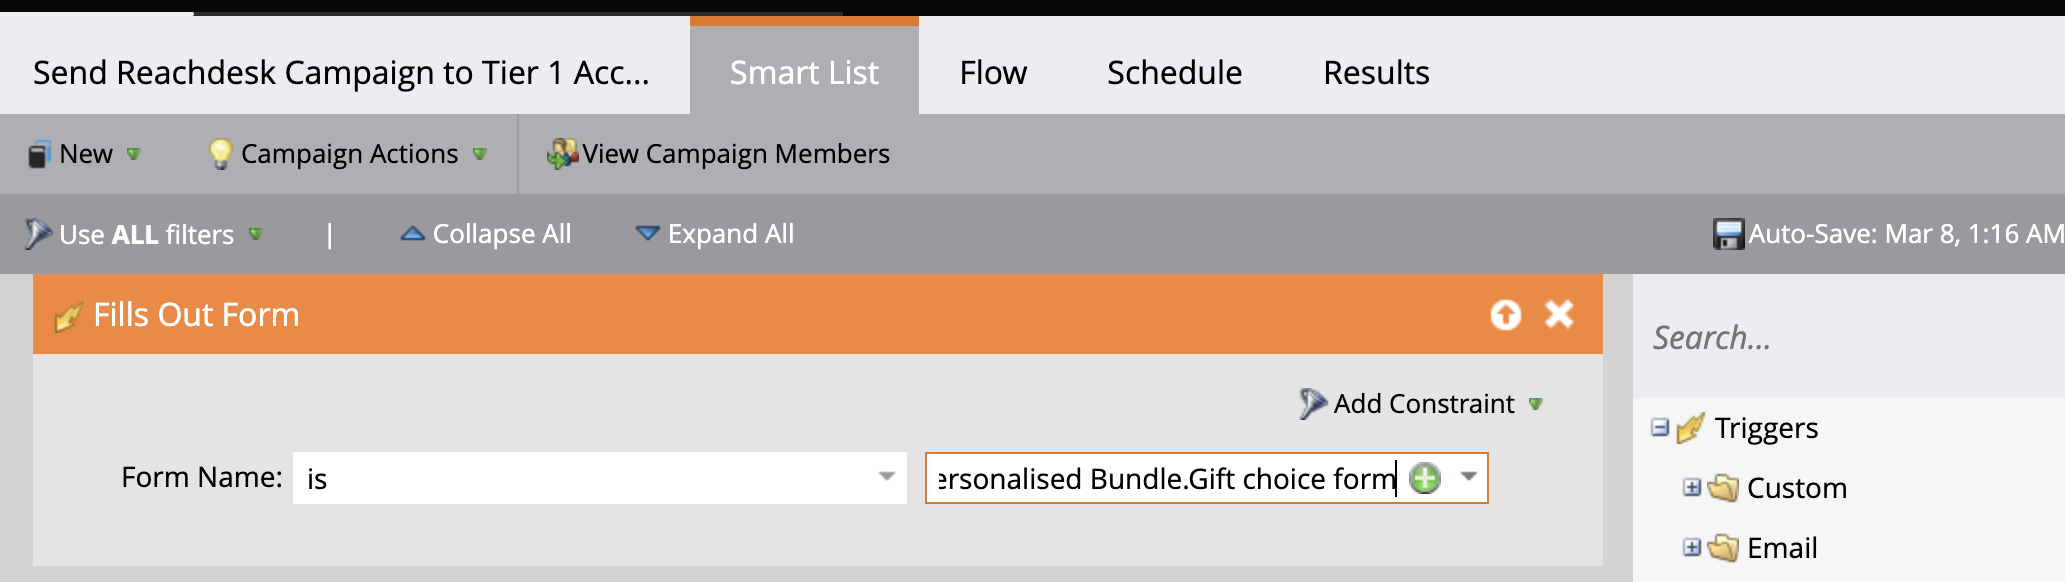2065x582 pixels.
Task: Collapse the Triggers tree node
Action: coord(1660,427)
